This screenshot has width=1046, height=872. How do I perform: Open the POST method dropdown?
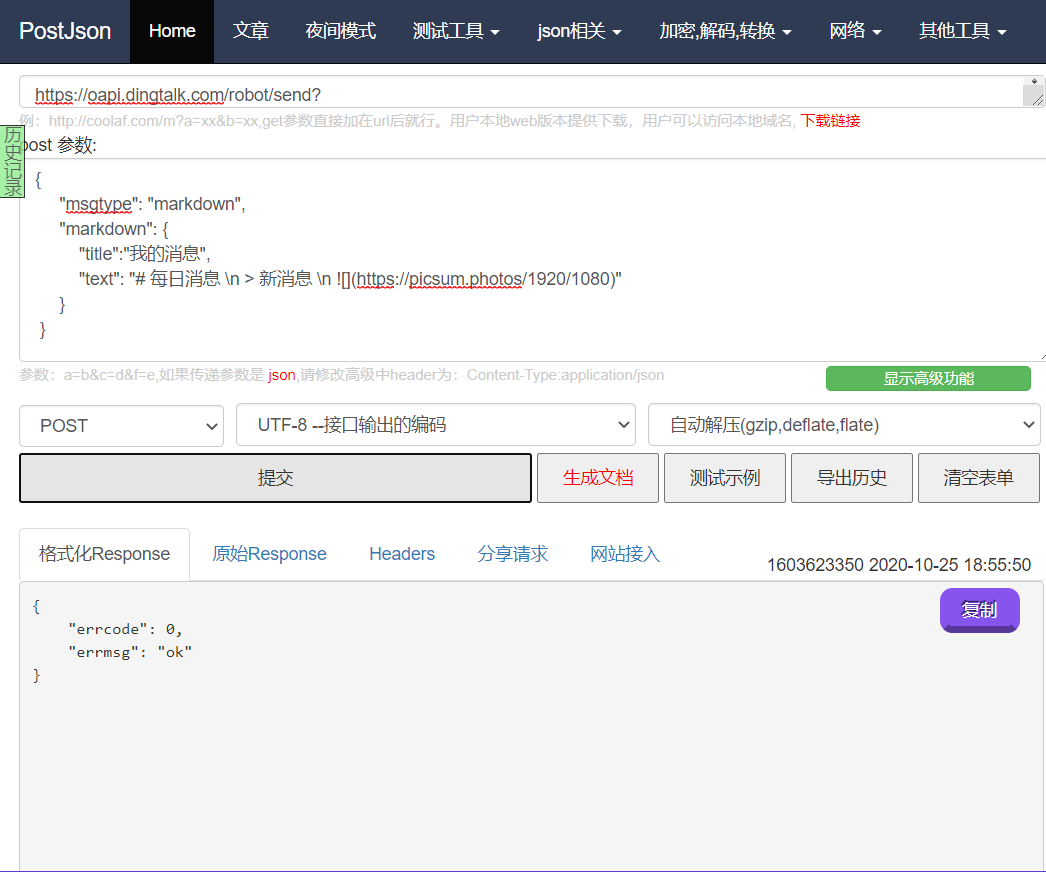coord(121,426)
